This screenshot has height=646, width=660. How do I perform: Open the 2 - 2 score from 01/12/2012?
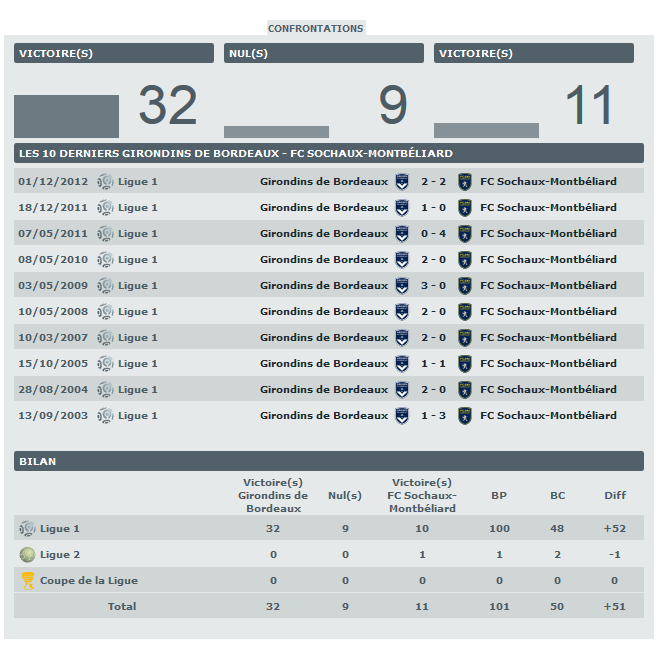click(434, 182)
